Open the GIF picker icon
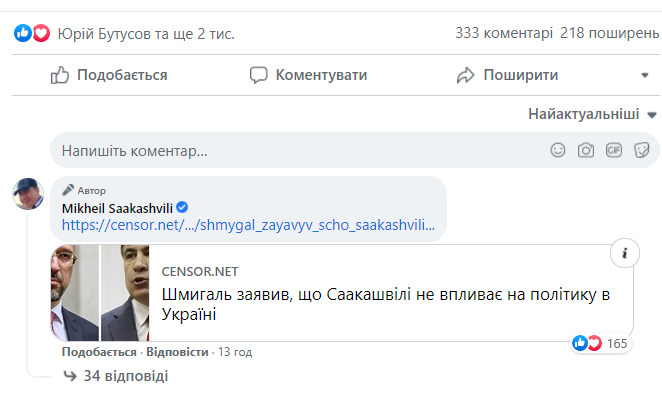 [x=613, y=150]
